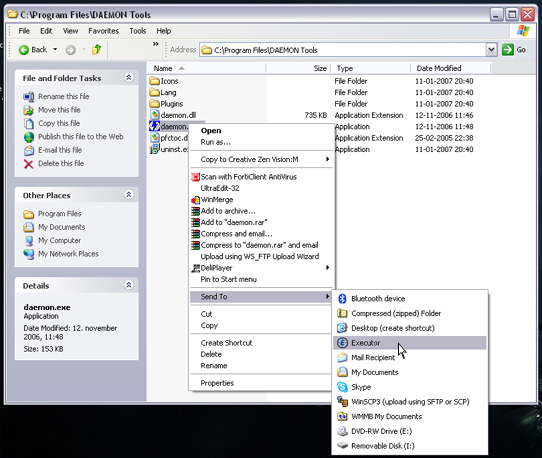
Task: Click the Rename this file icon
Action: tap(29, 96)
